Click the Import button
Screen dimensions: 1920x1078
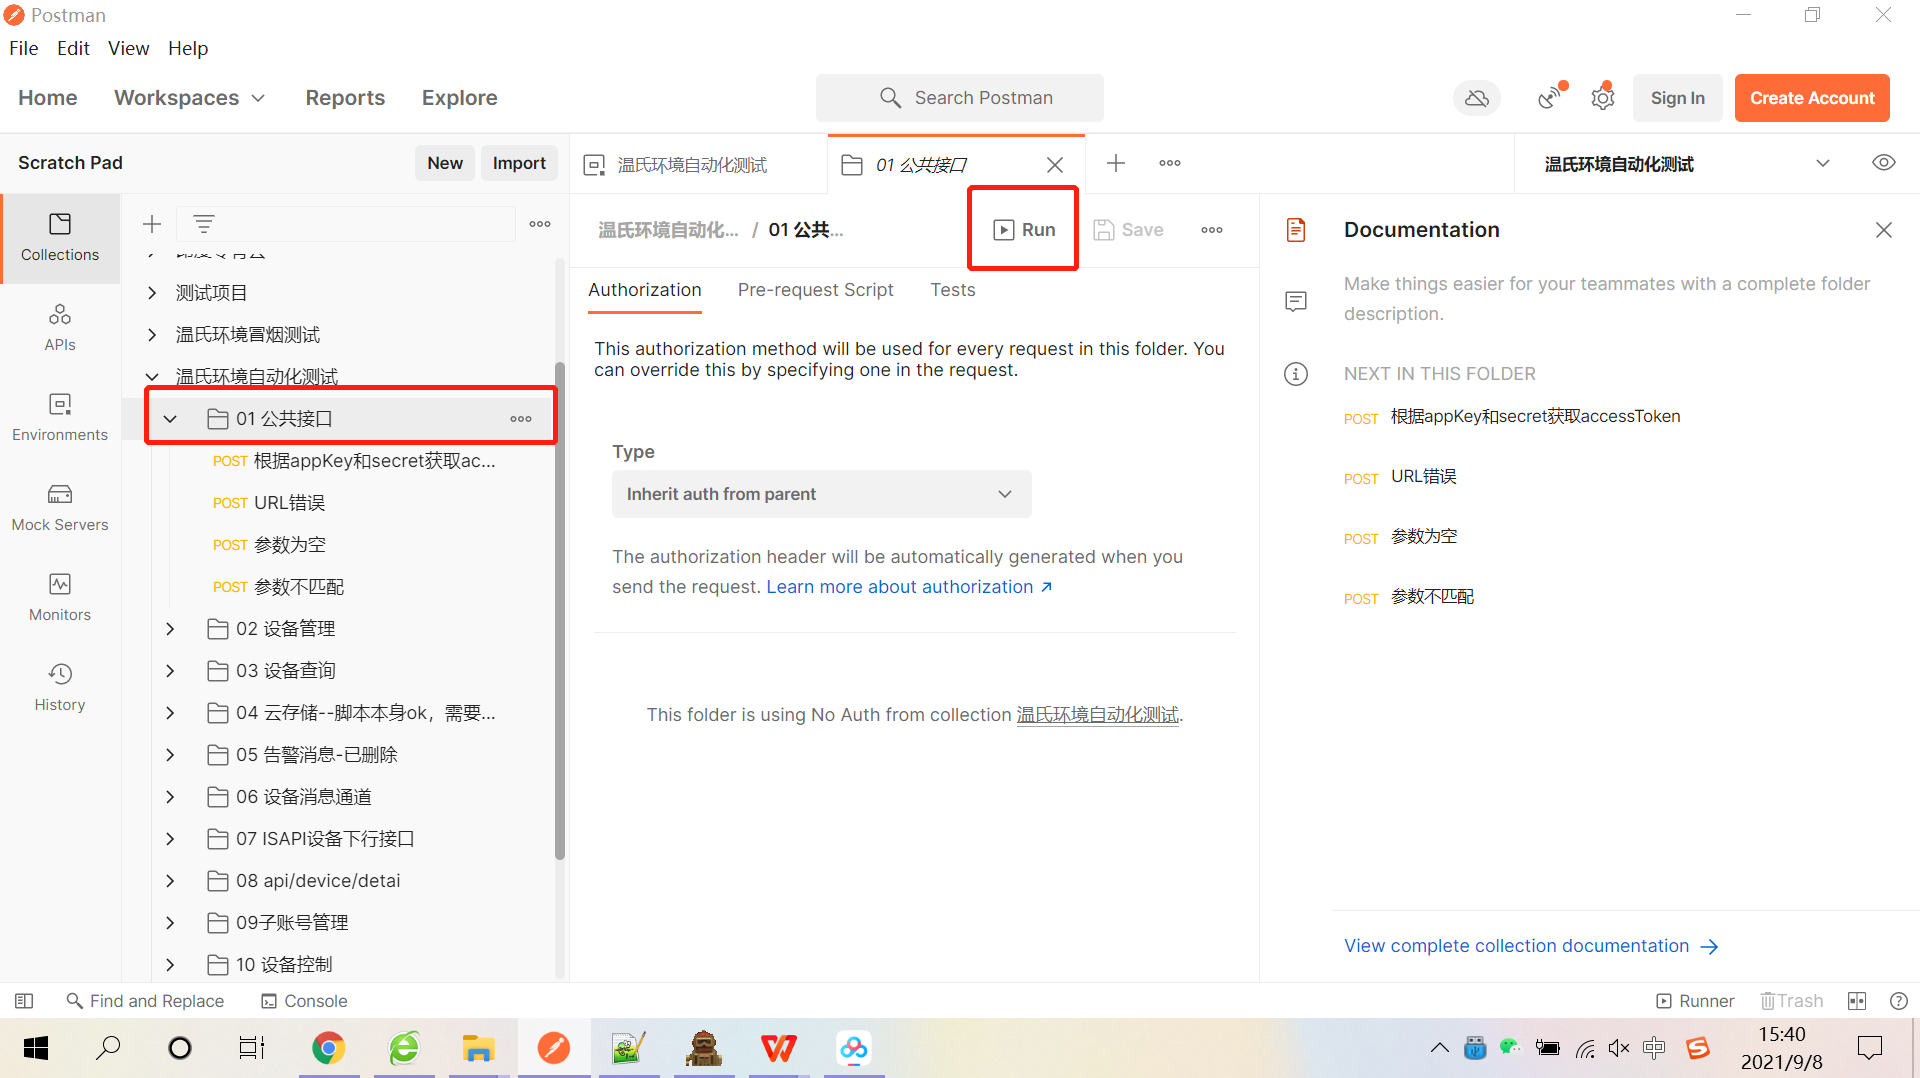[x=519, y=163]
